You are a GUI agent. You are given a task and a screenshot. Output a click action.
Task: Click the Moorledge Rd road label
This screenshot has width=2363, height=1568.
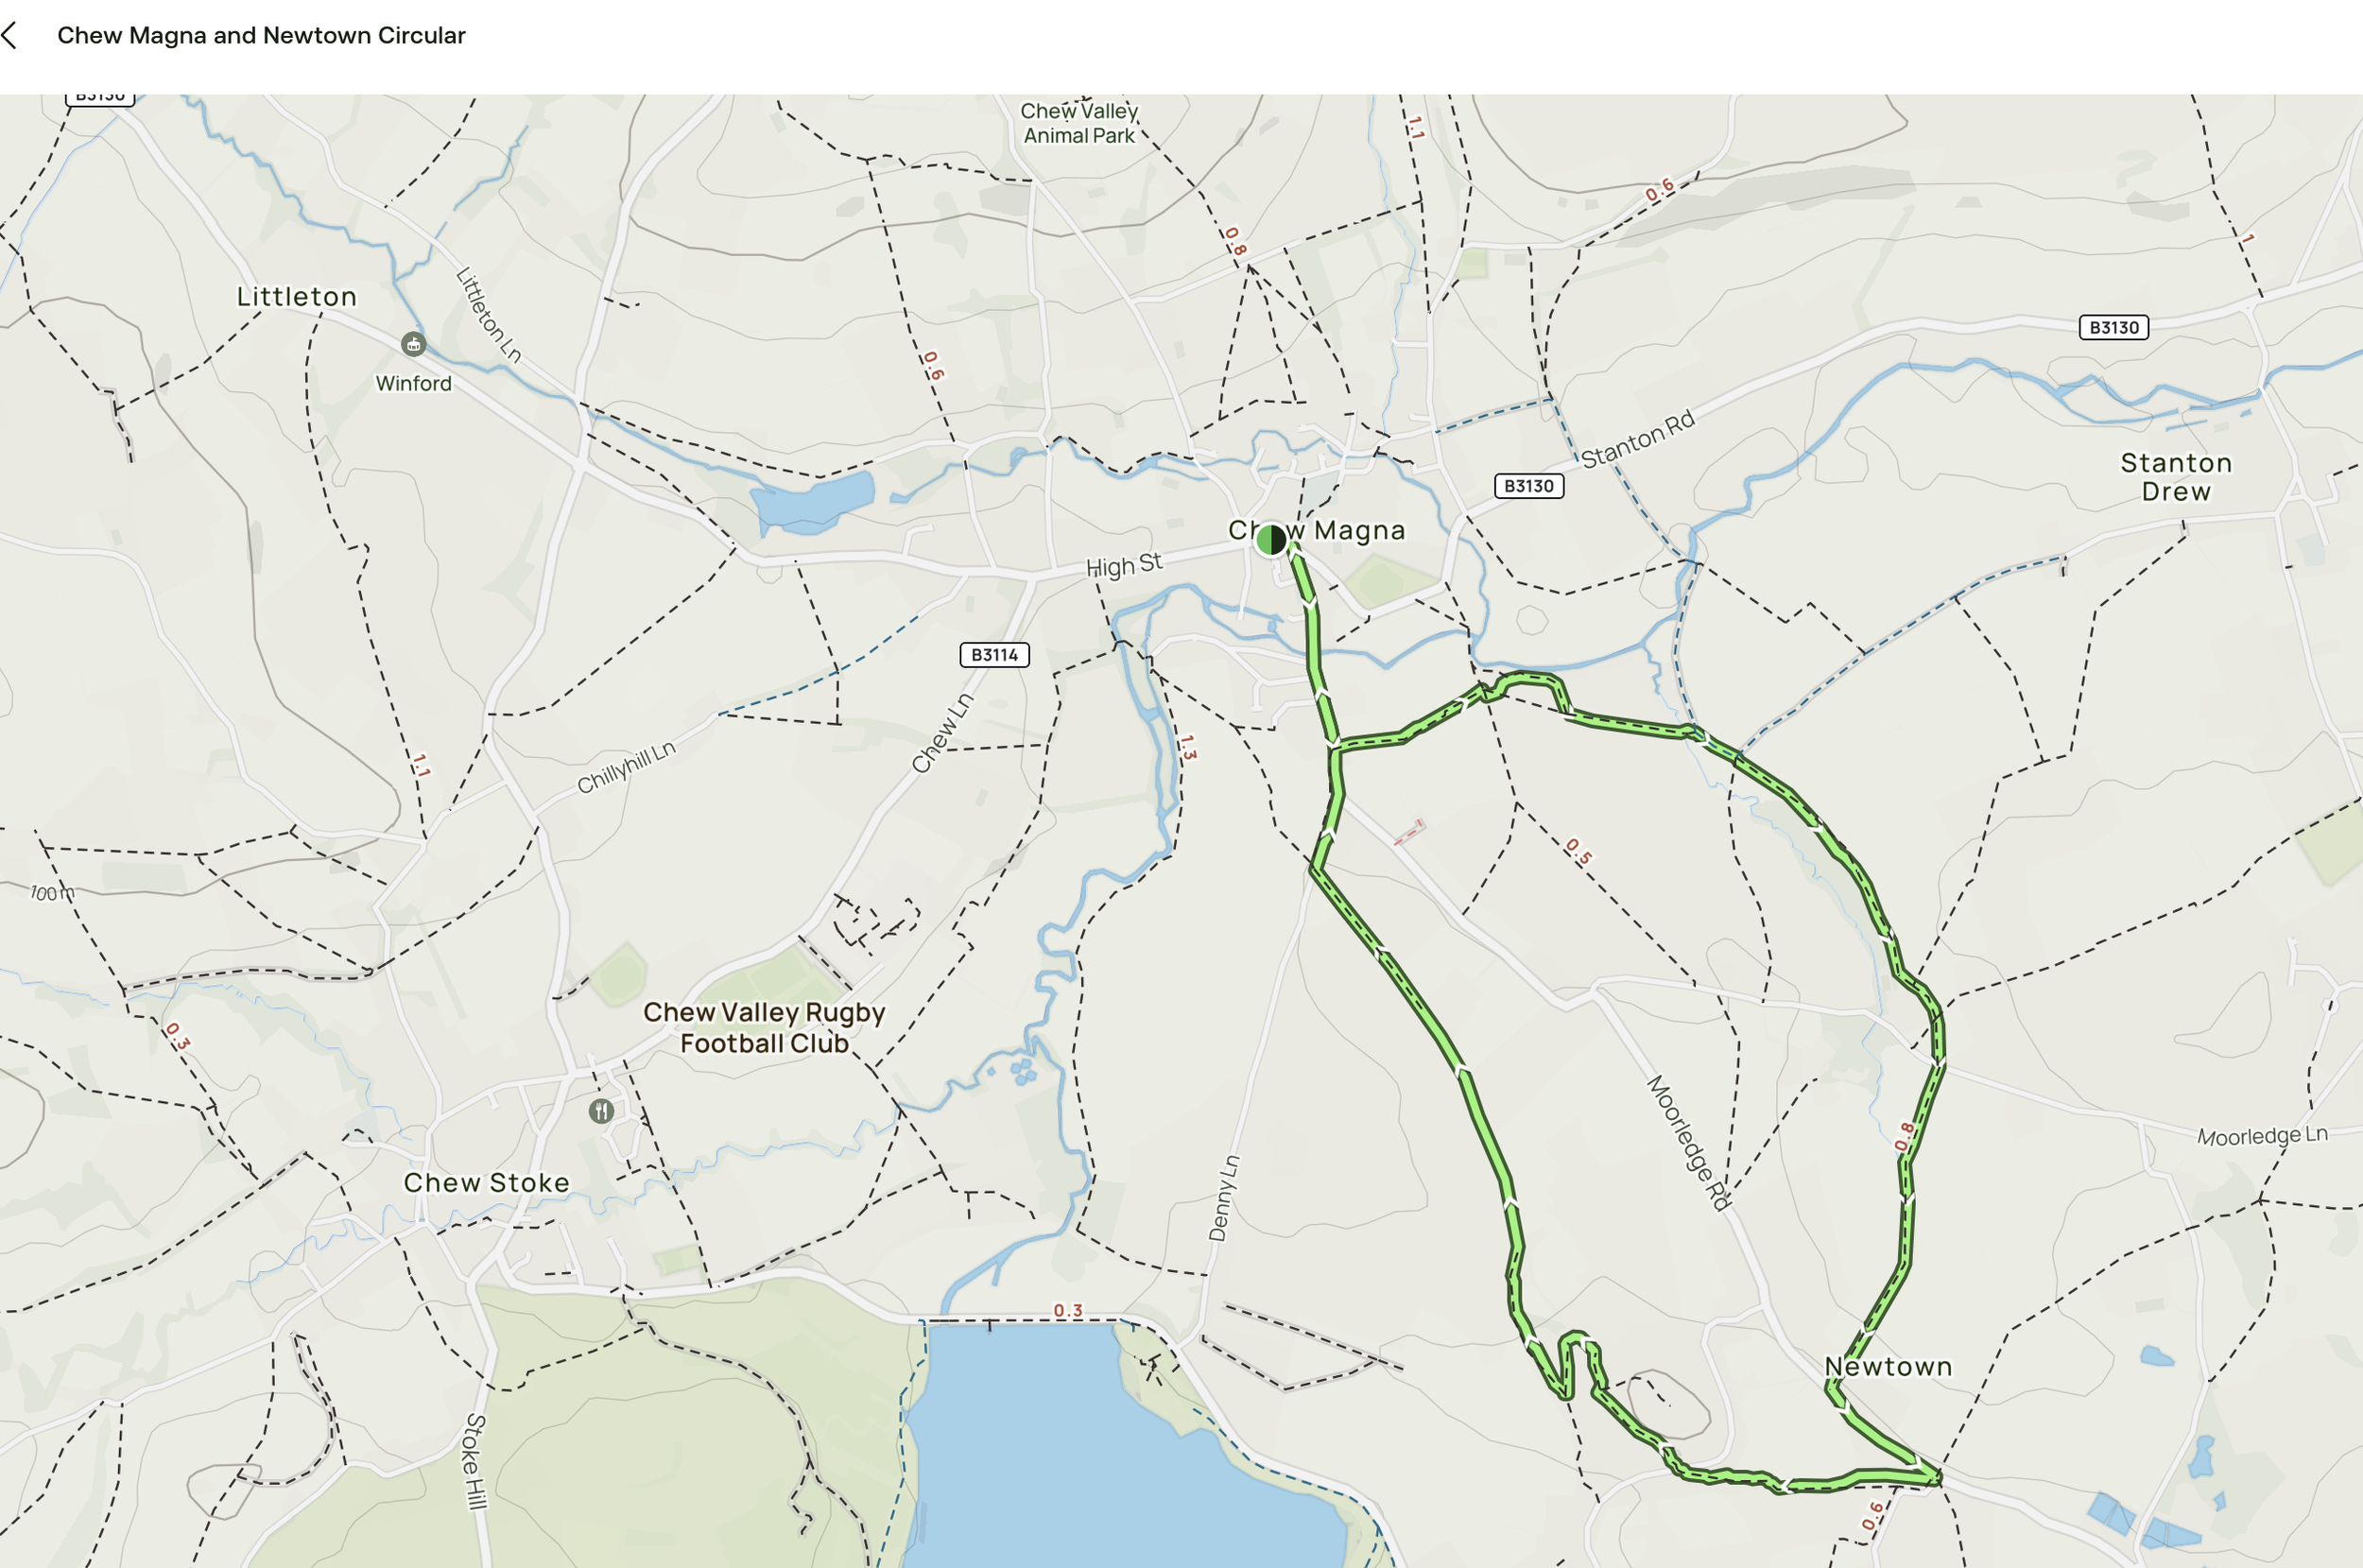point(1688,1142)
